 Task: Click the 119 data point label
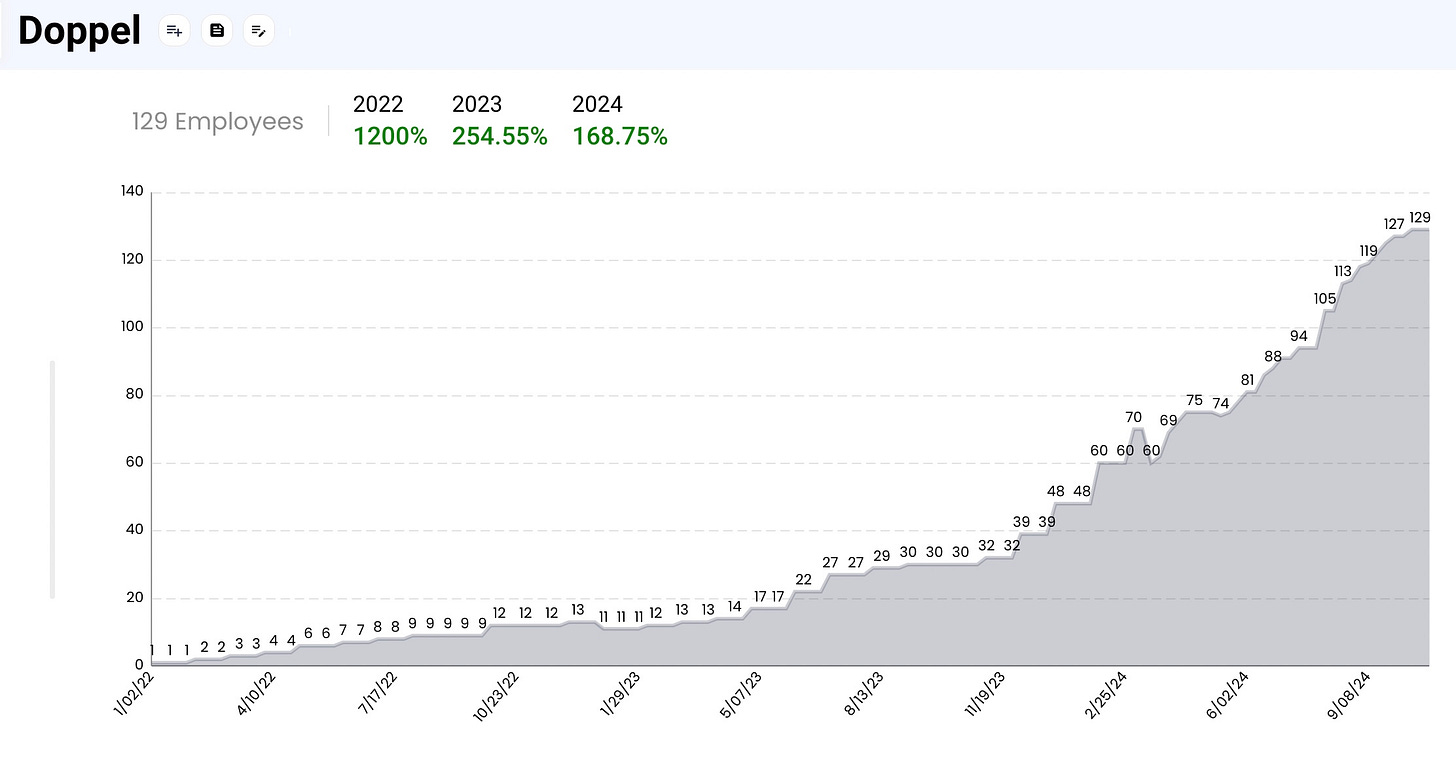click(1369, 251)
